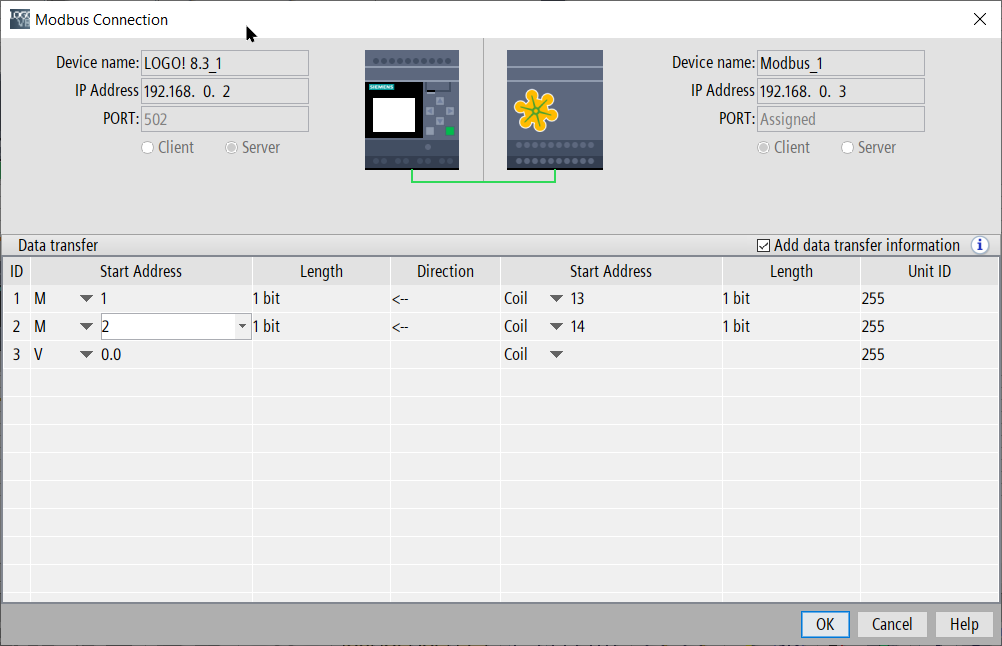Select row 3 by its ID cell

coord(17,355)
